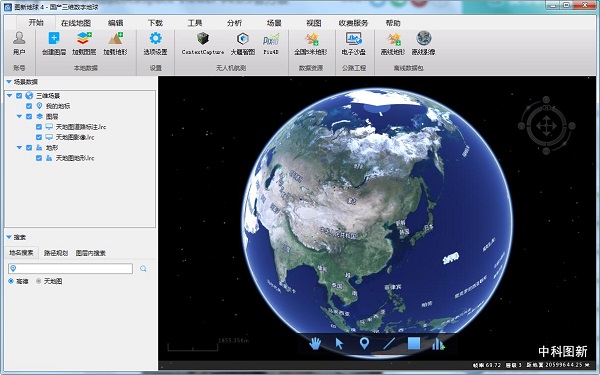Select the location pin marker tool
The image size is (600, 375).
[364, 343]
